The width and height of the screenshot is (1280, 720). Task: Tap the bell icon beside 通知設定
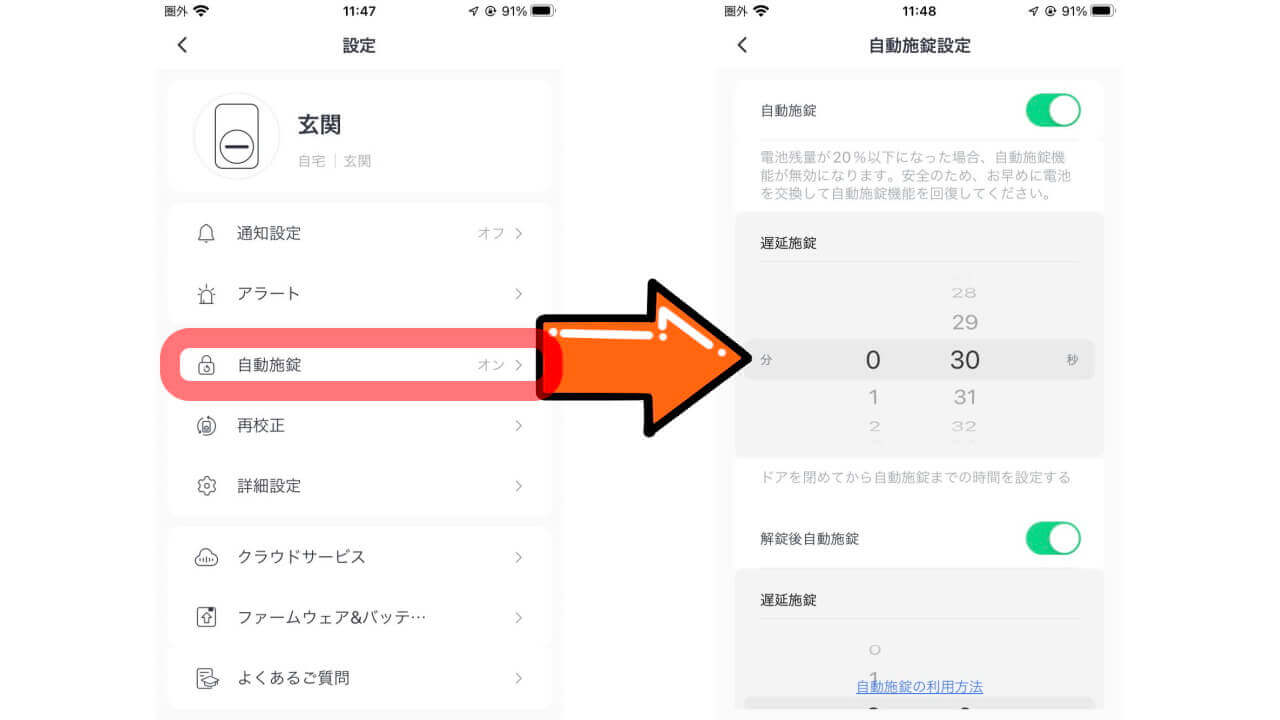coord(206,233)
